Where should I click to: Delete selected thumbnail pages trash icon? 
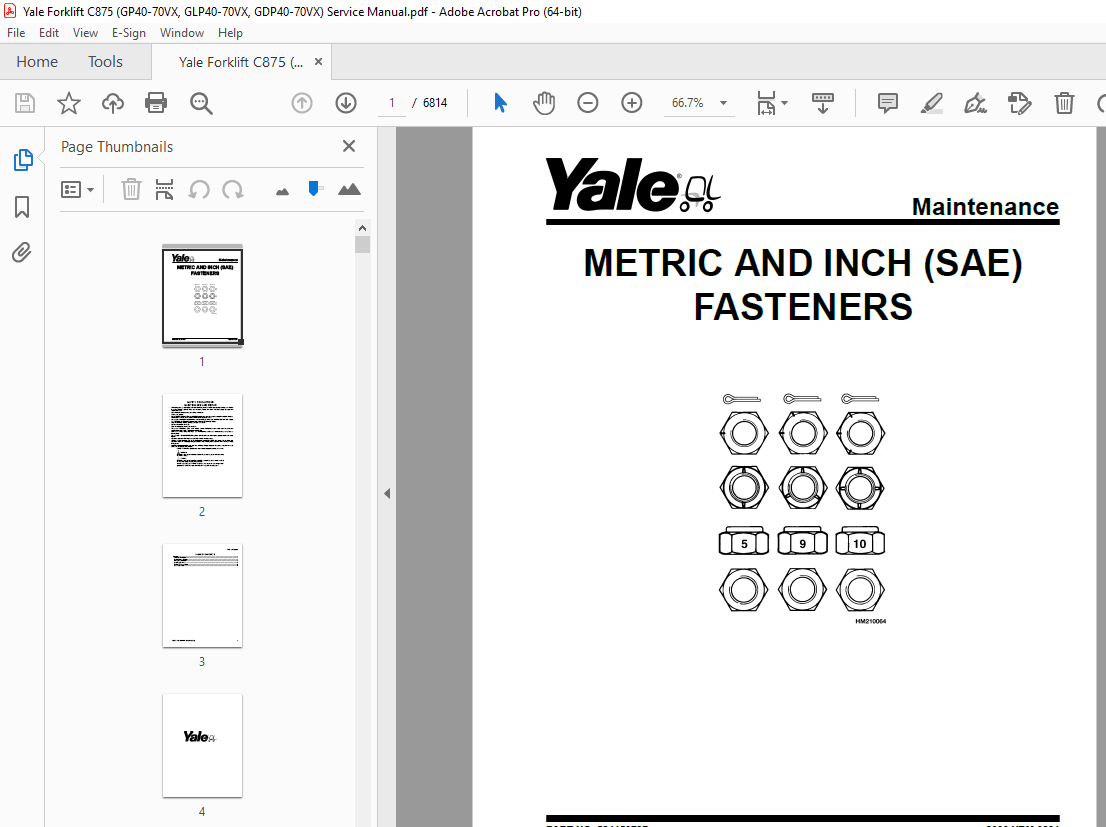[131, 189]
